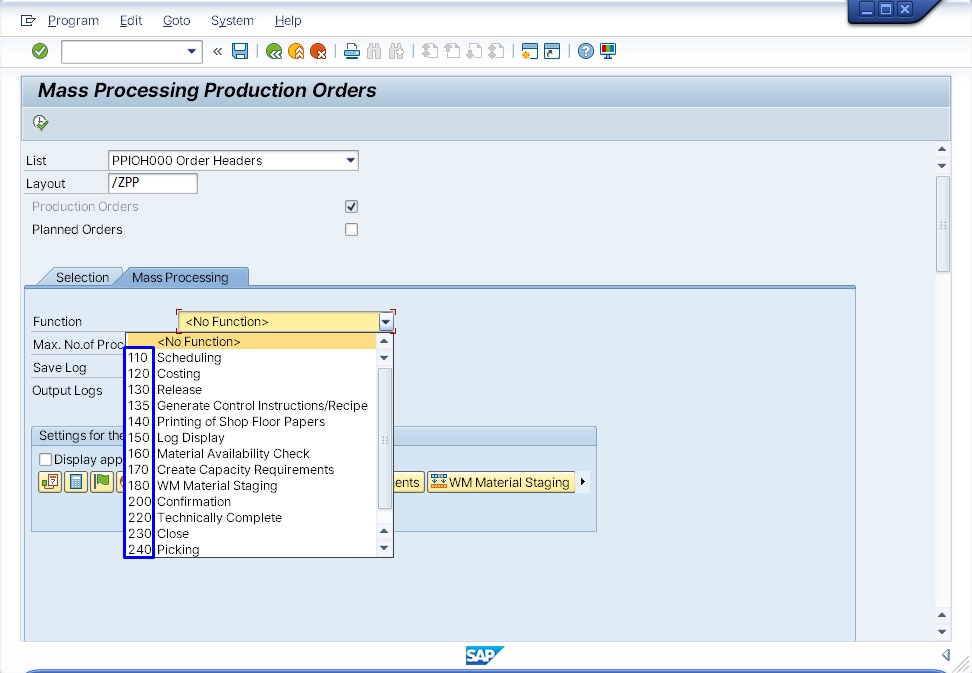Click the Create New Session icon
972x673 pixels.
(x=529, y=51)
